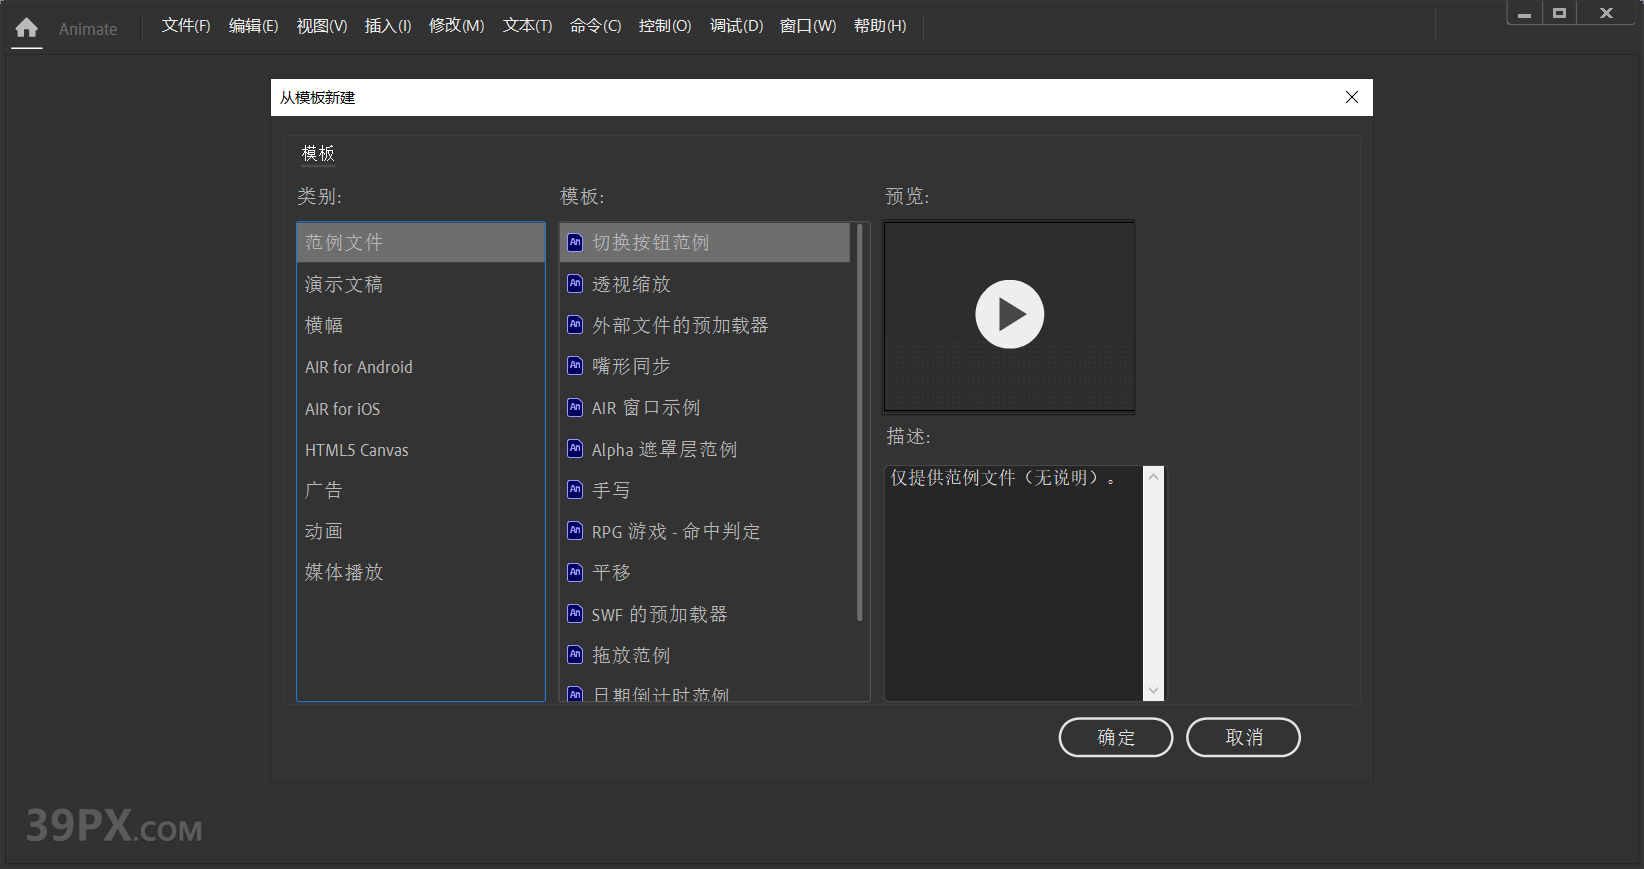This screenshot has width=1644, height=869.
Task: Click the An file icon beside RPG 游戏 - 命中判定
Action: (x=575, y=530)
